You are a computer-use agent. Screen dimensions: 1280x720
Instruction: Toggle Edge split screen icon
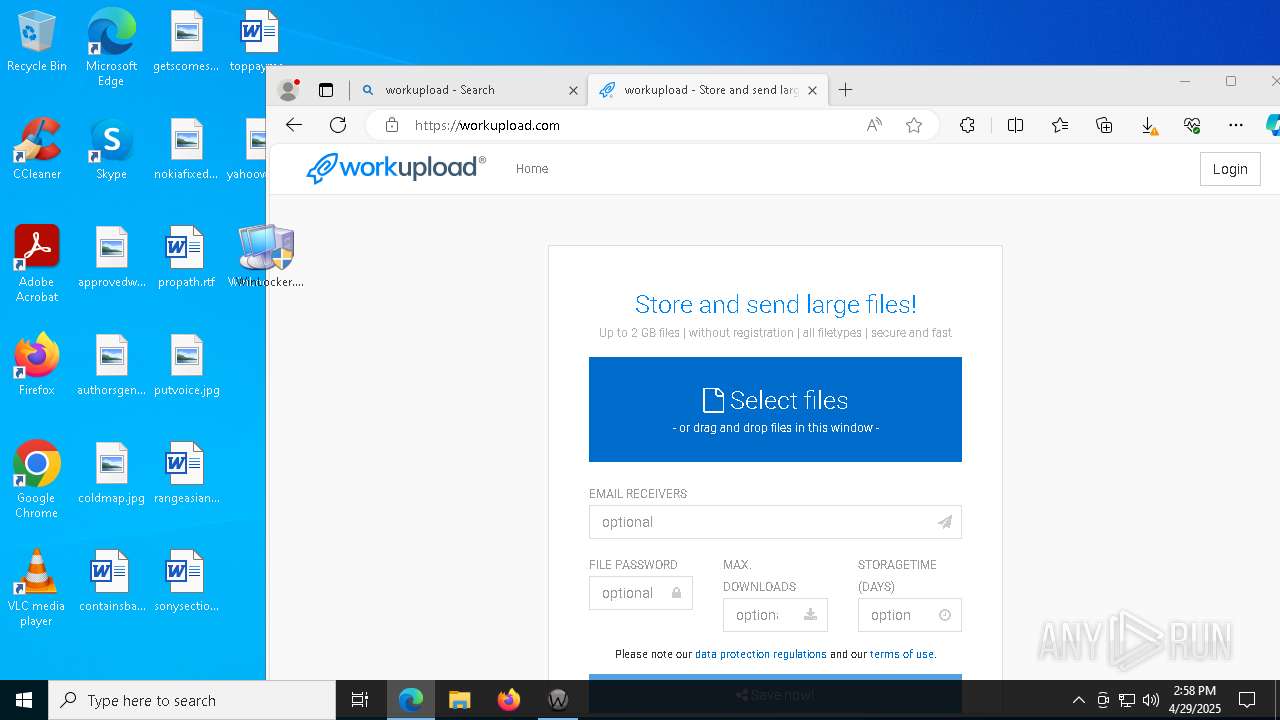click(x=1015, y=125)
